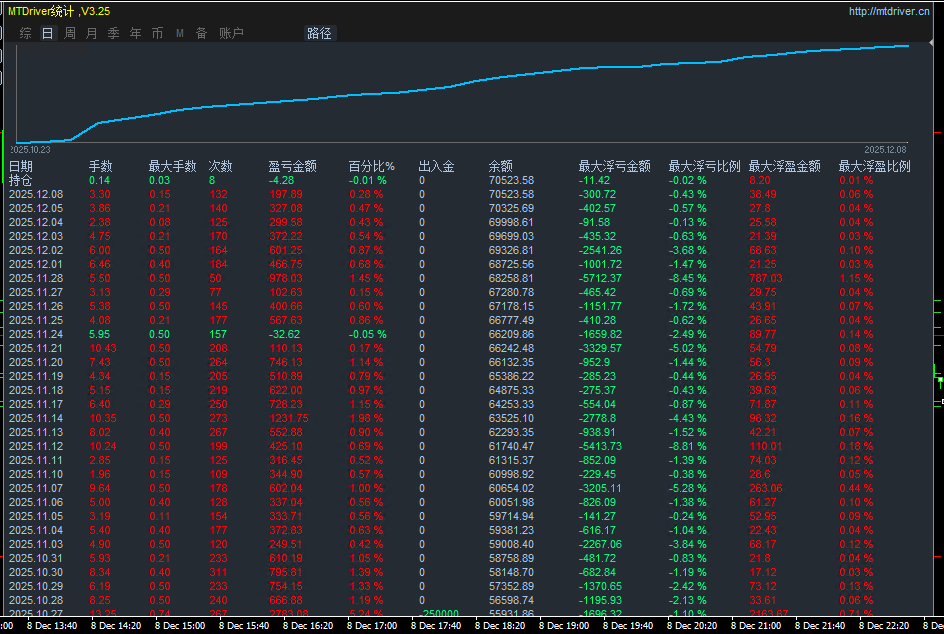Select the 2025.12.05 date row
The height and width of the screenshot is (634, 944).
click(36, 208)
